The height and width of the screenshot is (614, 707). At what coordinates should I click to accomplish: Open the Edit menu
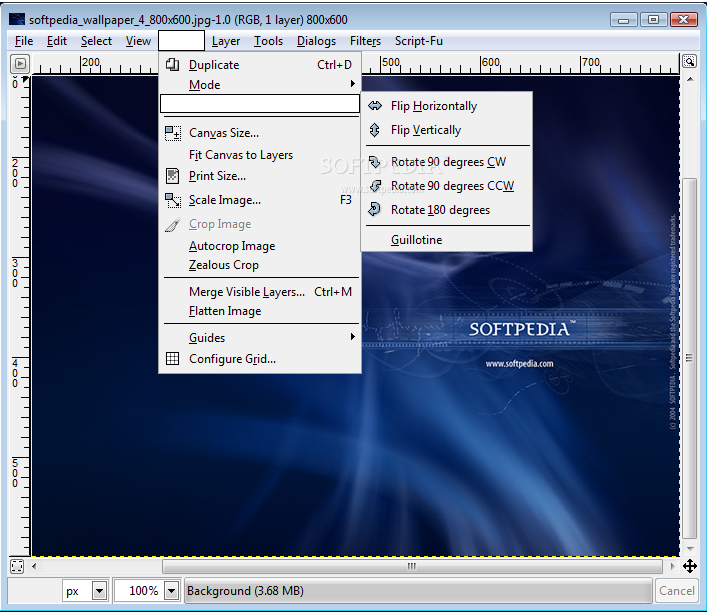pyautogui.click(x=57, y=41)
